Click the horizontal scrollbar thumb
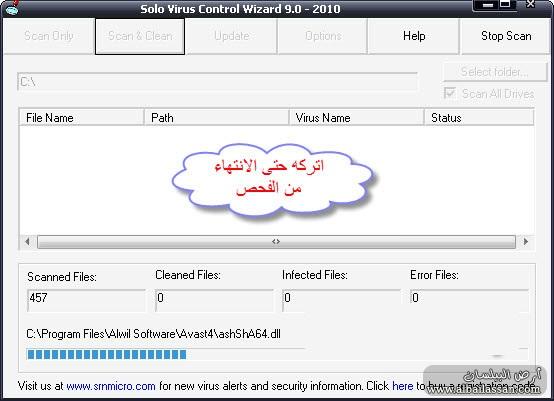 [x=276, y=242]
